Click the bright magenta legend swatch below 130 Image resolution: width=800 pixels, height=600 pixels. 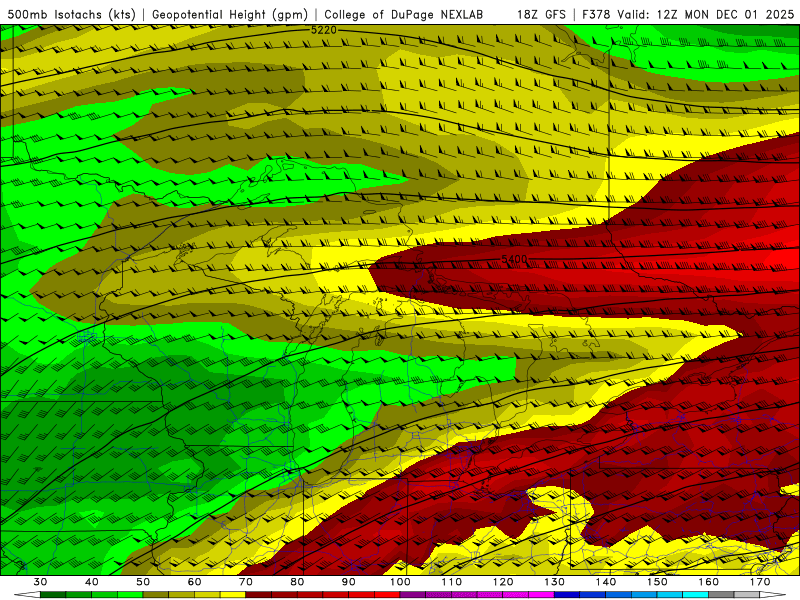click(x=541, y=595)
